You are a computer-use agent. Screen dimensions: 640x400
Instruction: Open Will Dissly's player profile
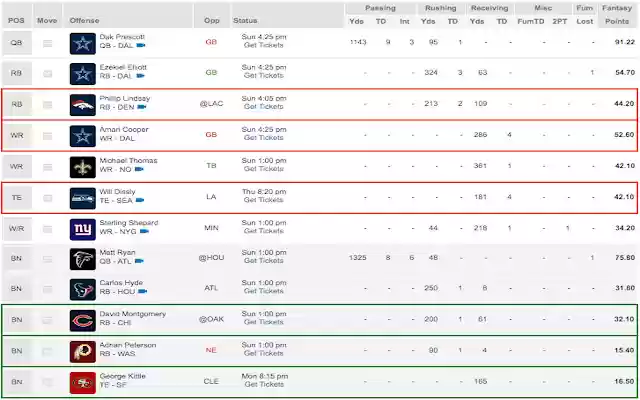click(x=118, y=191)
